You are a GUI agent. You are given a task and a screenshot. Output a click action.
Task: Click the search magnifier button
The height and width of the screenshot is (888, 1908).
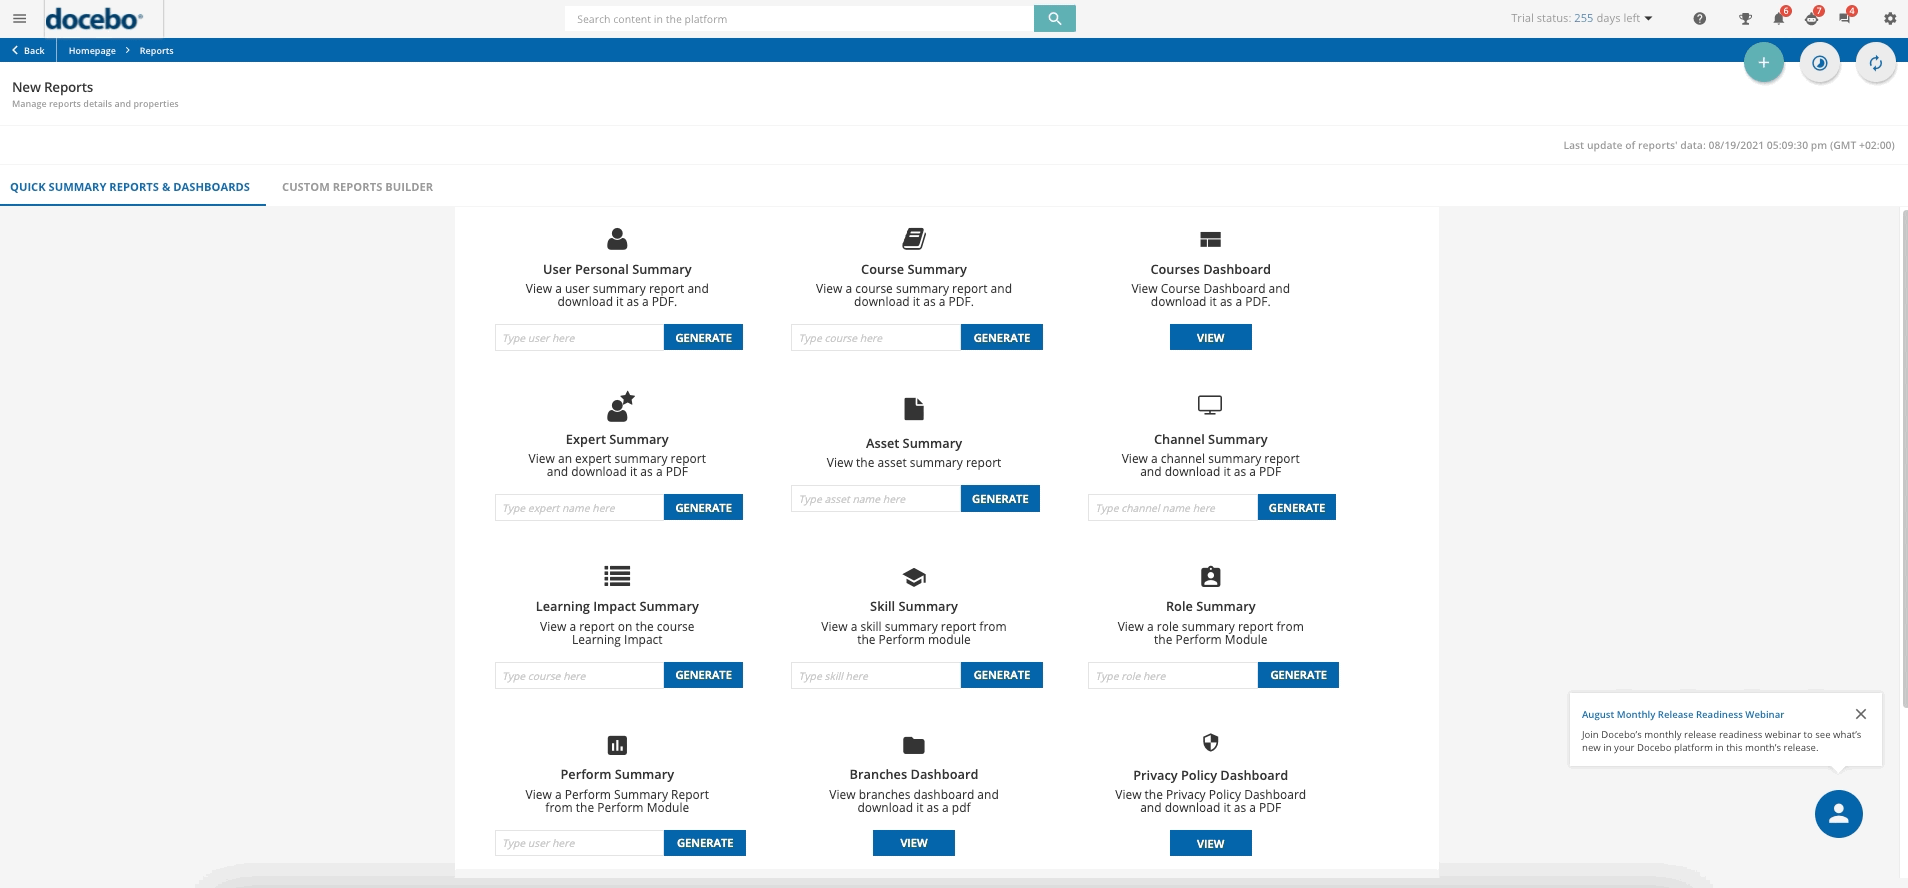1054,18
